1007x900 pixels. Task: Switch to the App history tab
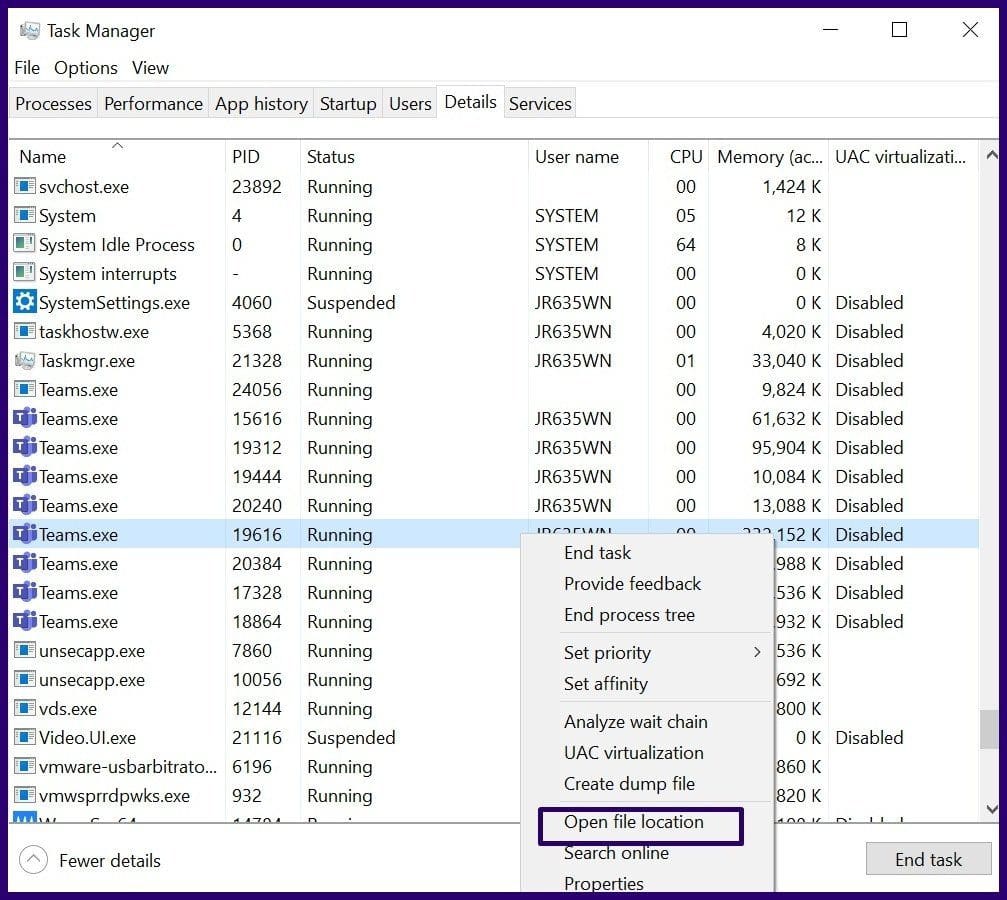pyautogui.click(x=261, y=103)
